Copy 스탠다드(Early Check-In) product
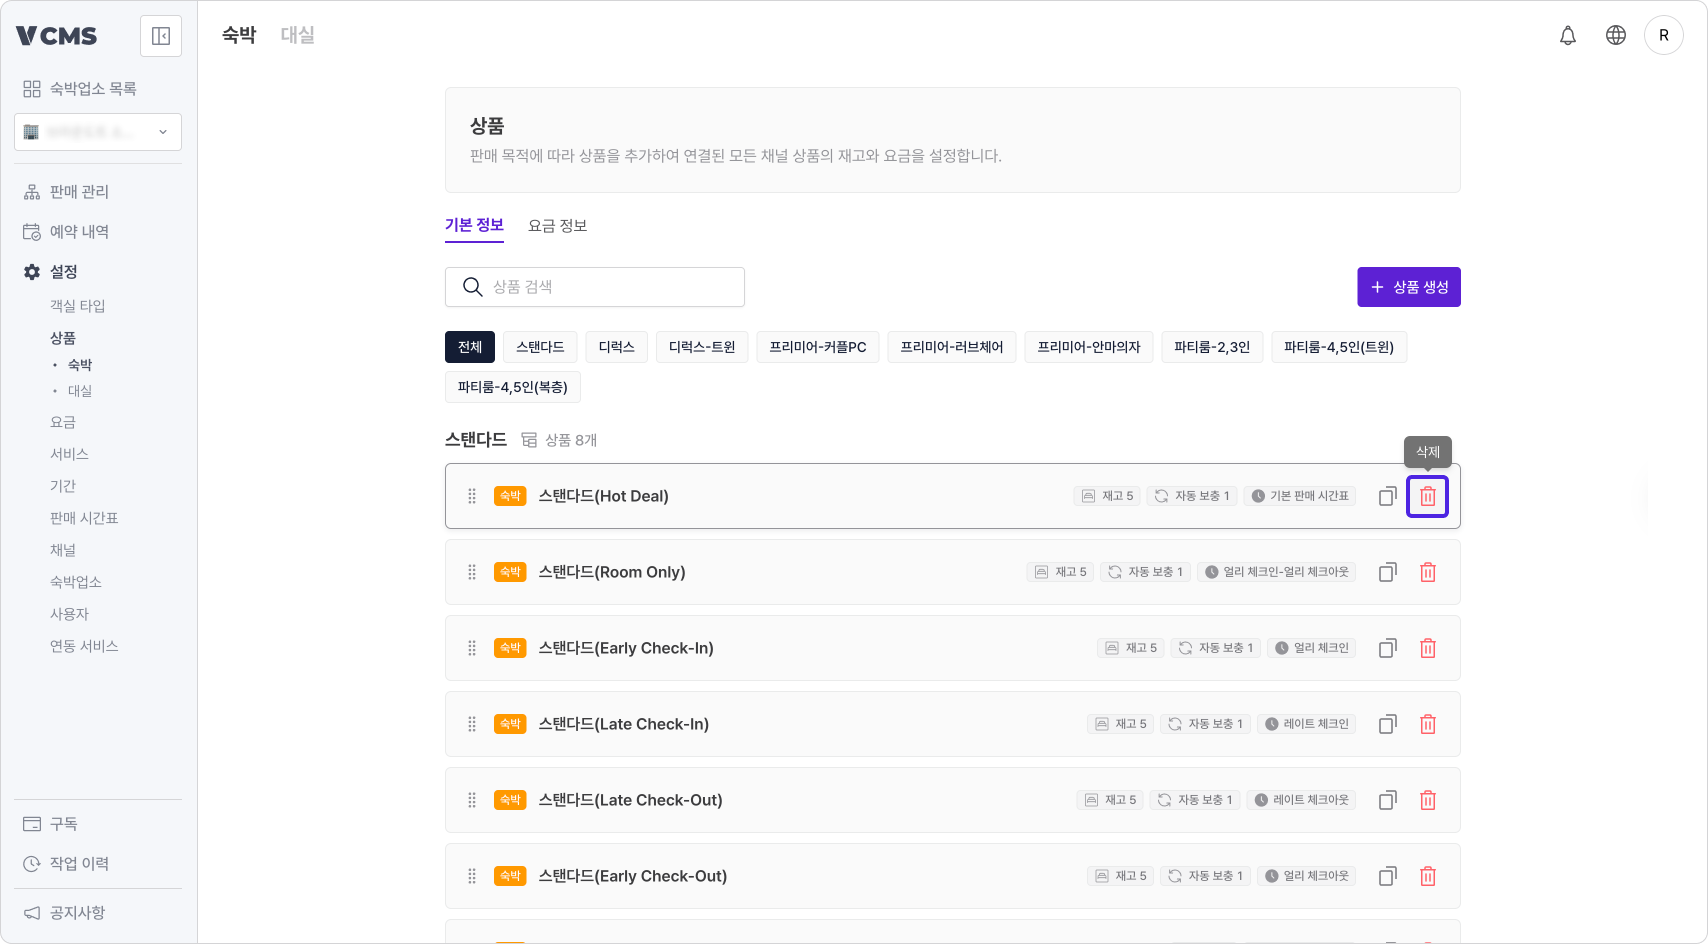This screenshot has height=944, width=1708. pos(1388,648)
